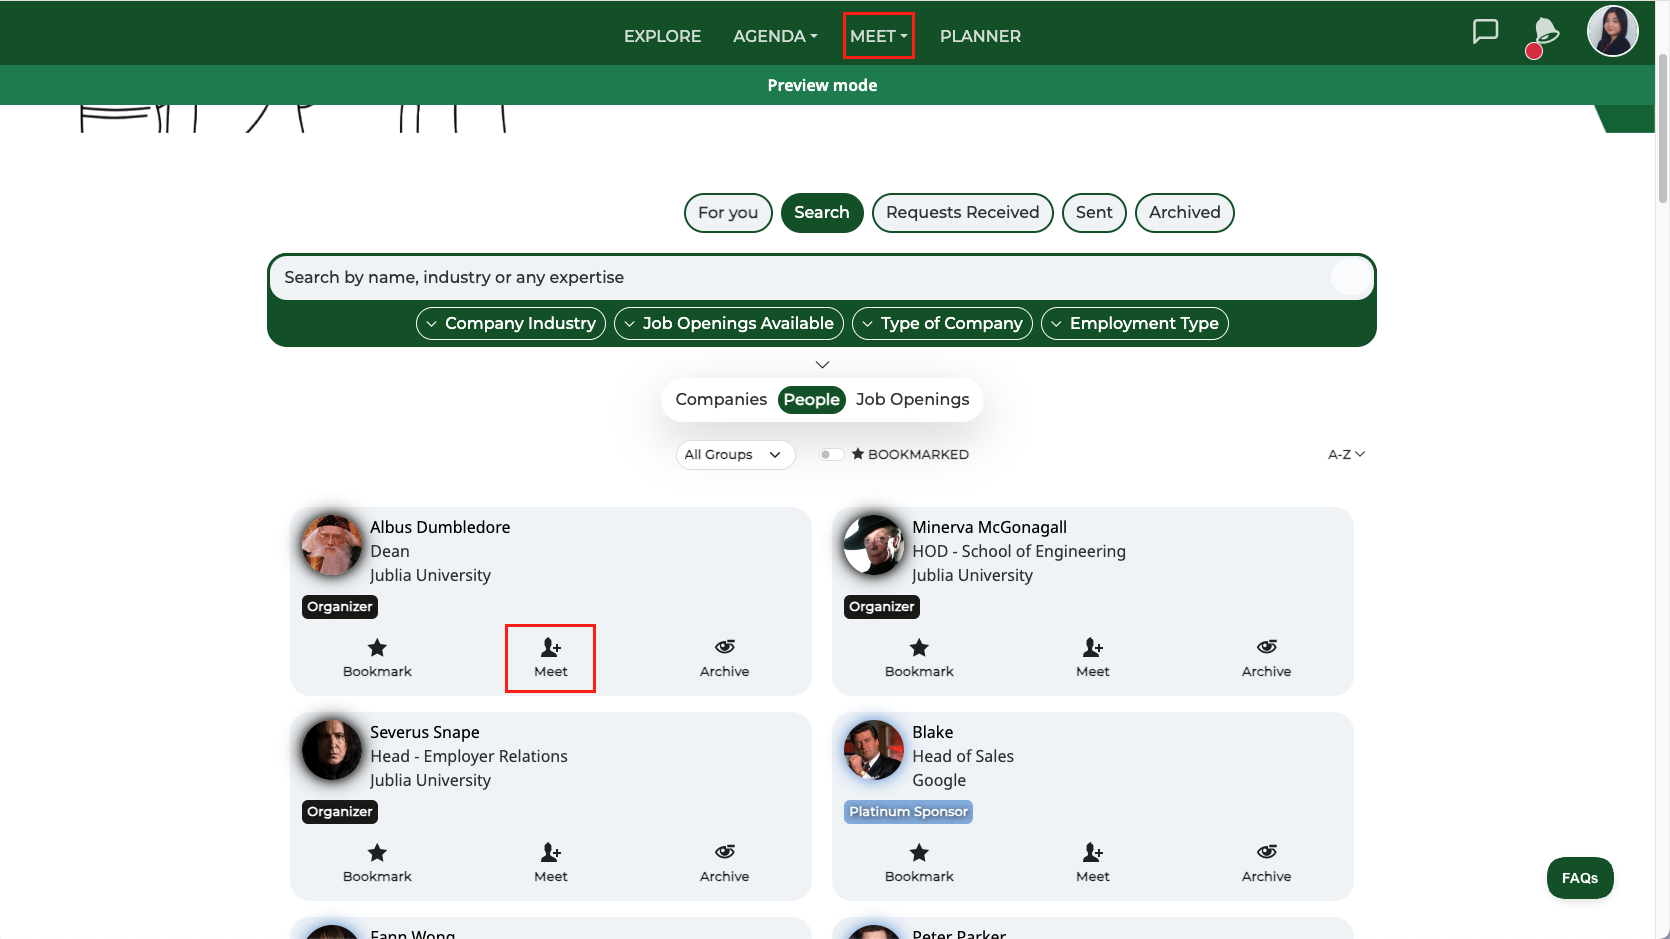Screen dimensions: 1670x939
Task: Collapse filters with the chevron below search
Action: 822,365
